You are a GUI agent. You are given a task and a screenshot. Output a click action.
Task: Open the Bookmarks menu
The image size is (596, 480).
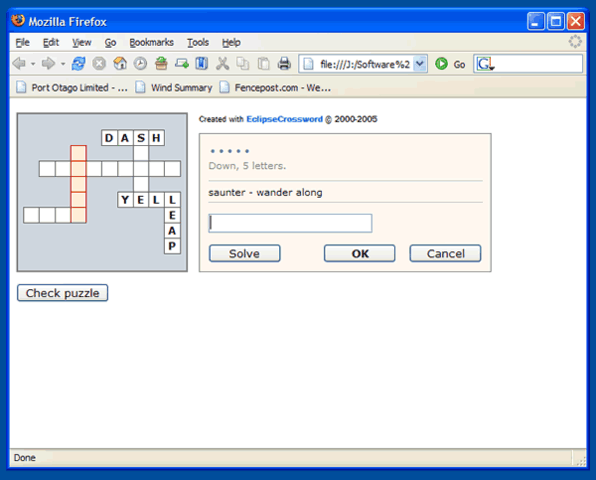tap(151, 42)
